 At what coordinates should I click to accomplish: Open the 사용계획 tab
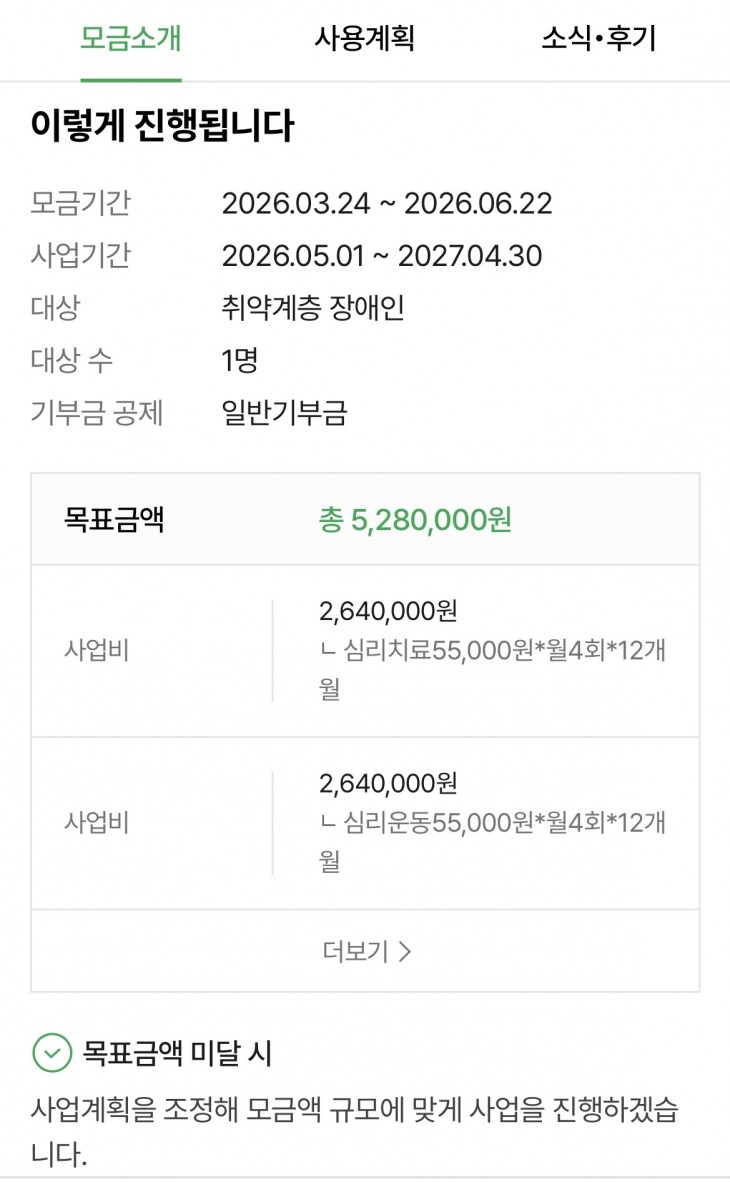pyautogui.click(x=364, y=39)
